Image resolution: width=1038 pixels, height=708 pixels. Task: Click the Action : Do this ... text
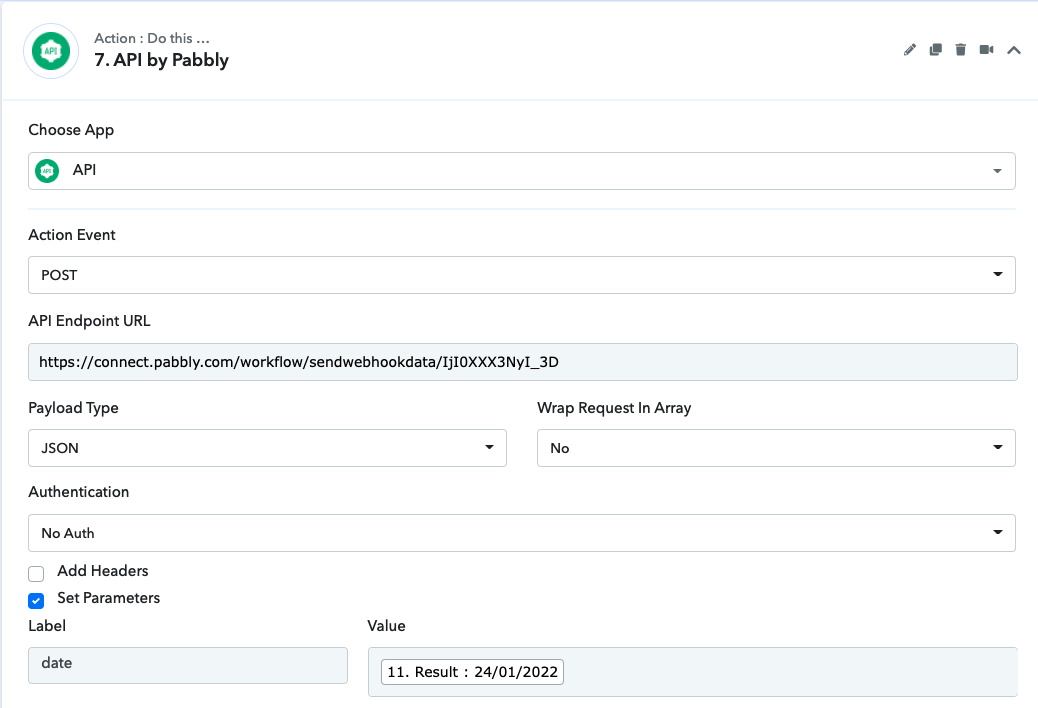[x=152, y=38]
